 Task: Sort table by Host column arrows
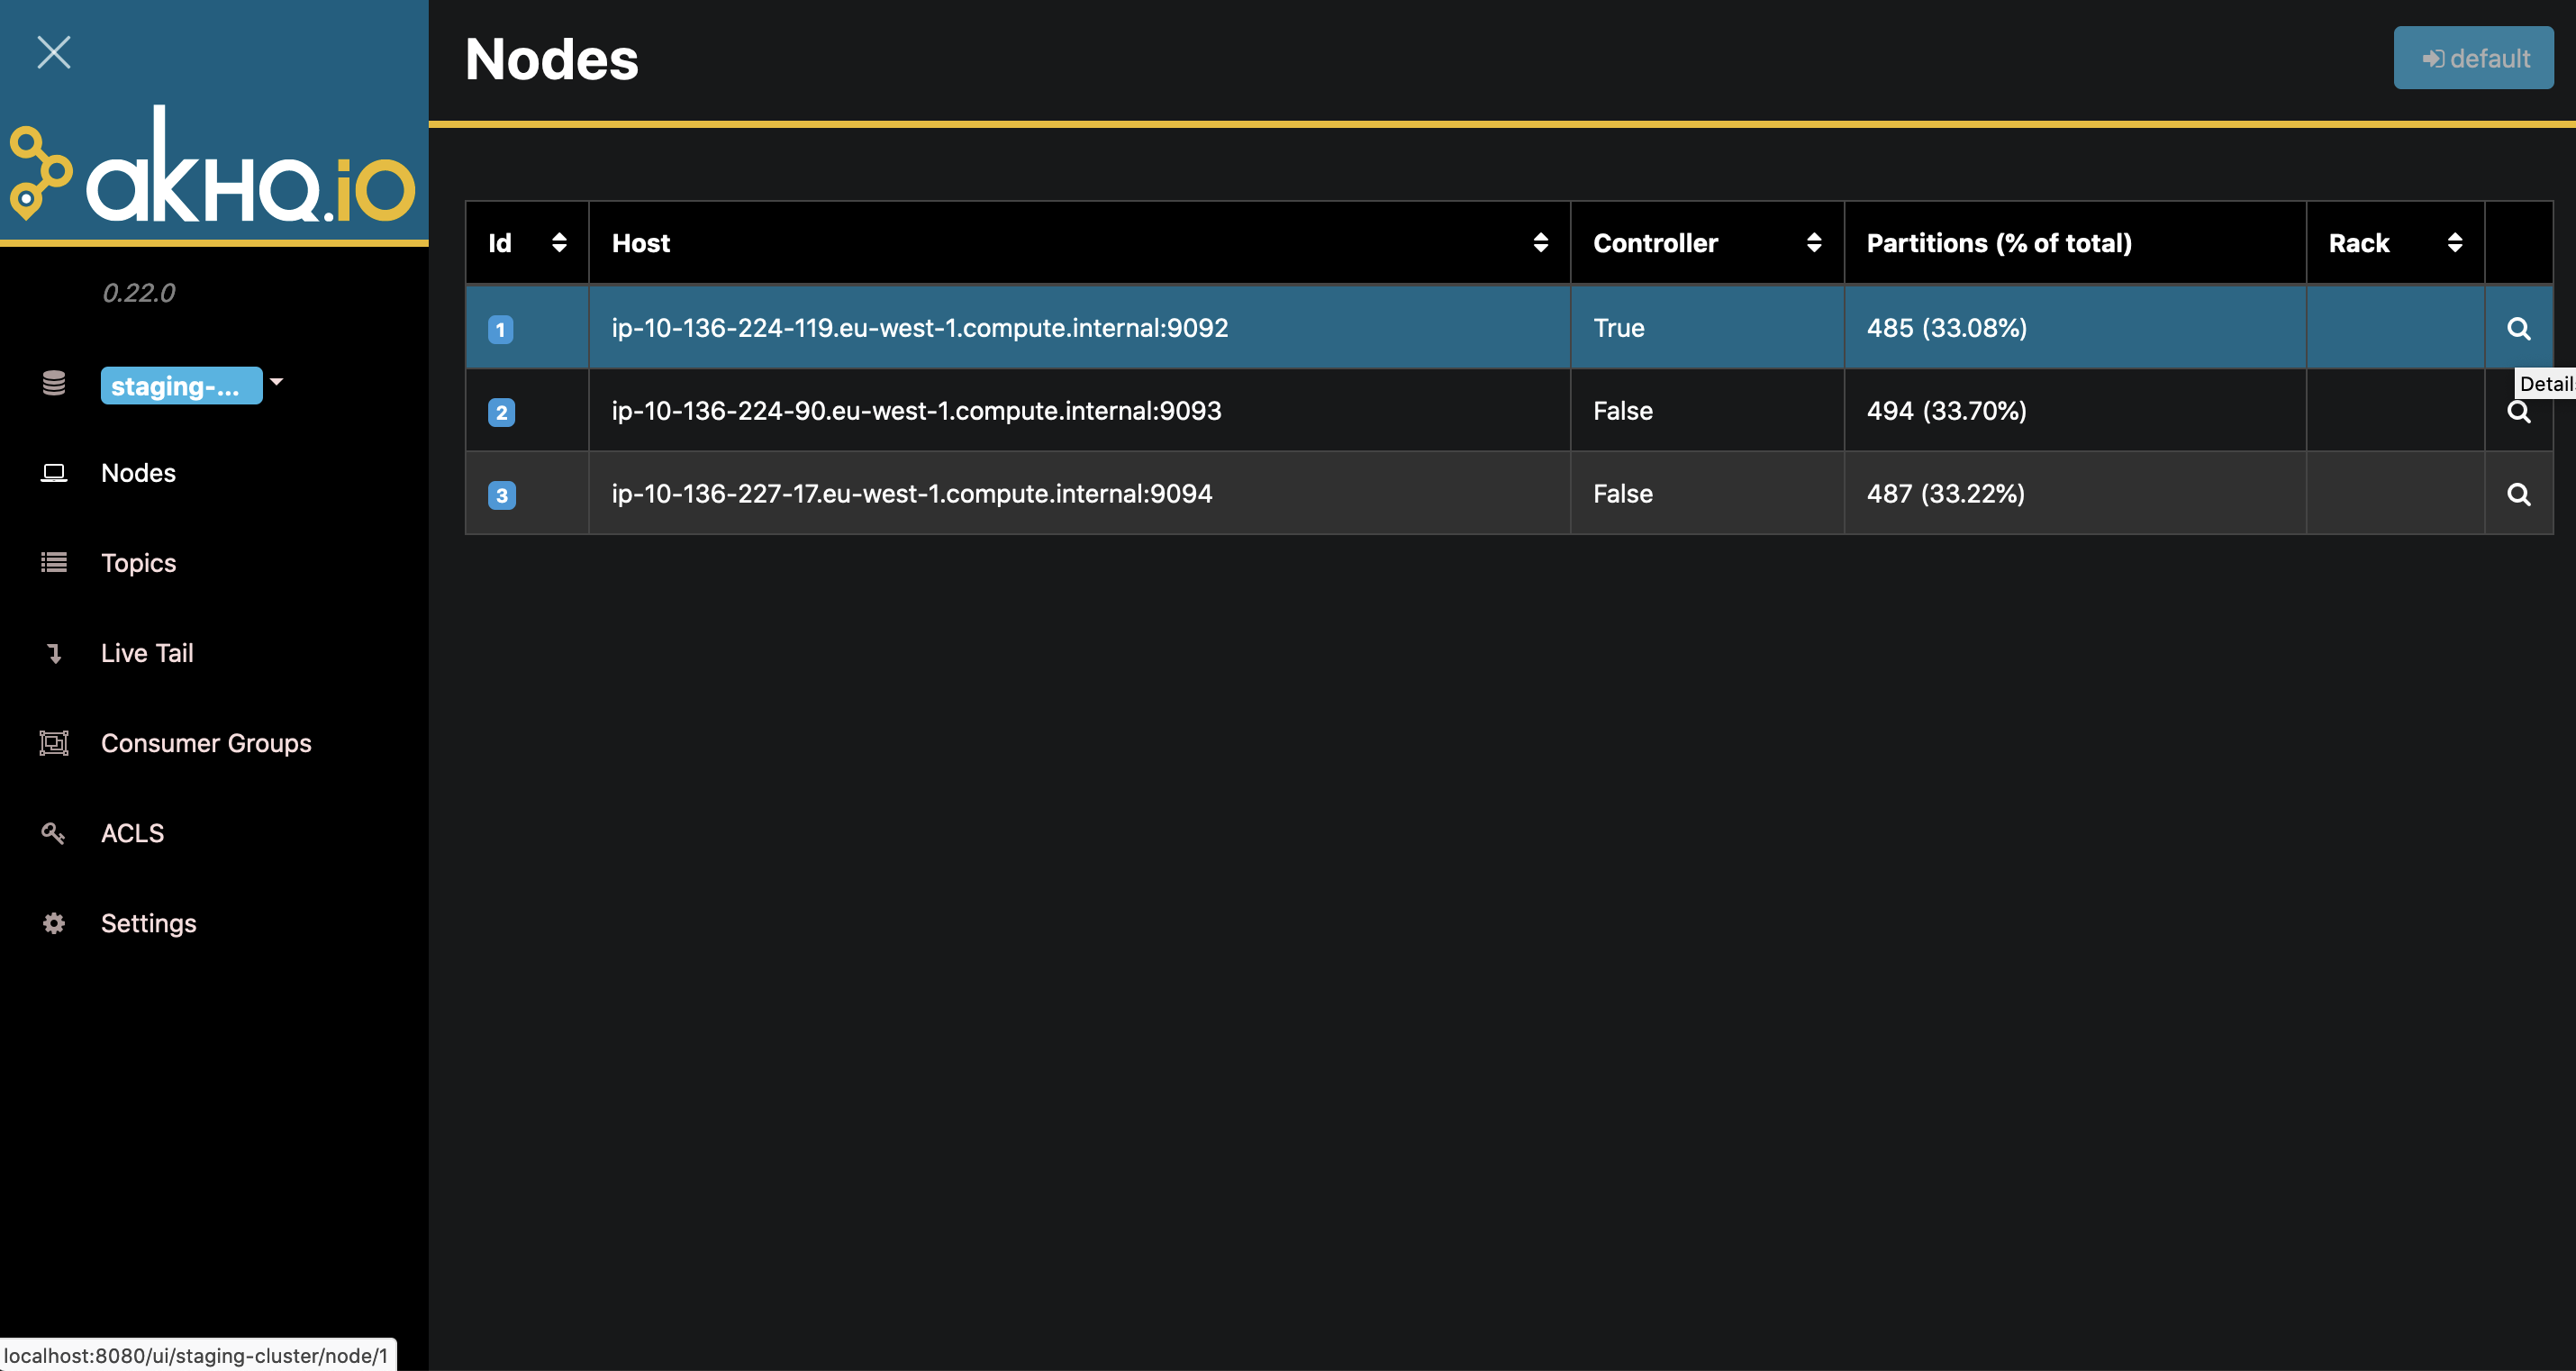(x=1540, y=243)
